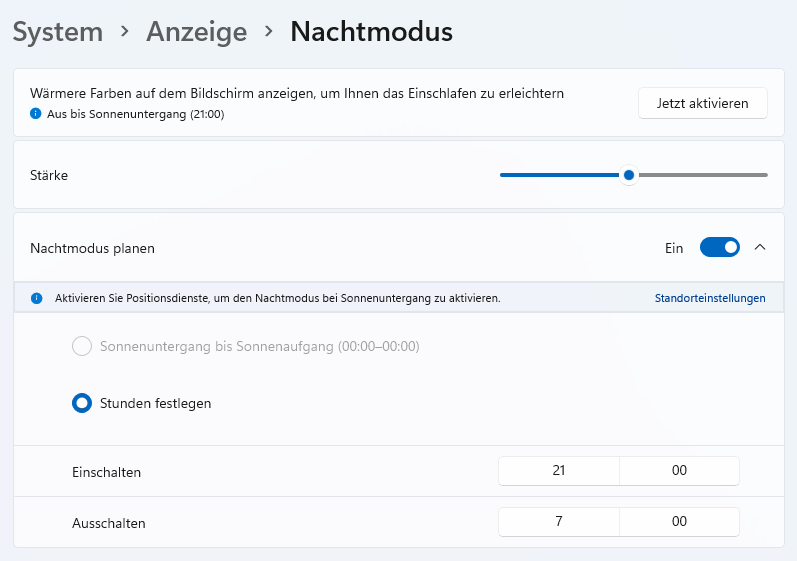The image size is (797, 561).
Task: Go to System in the breadcrumb
Action: (x=58, y=32)
